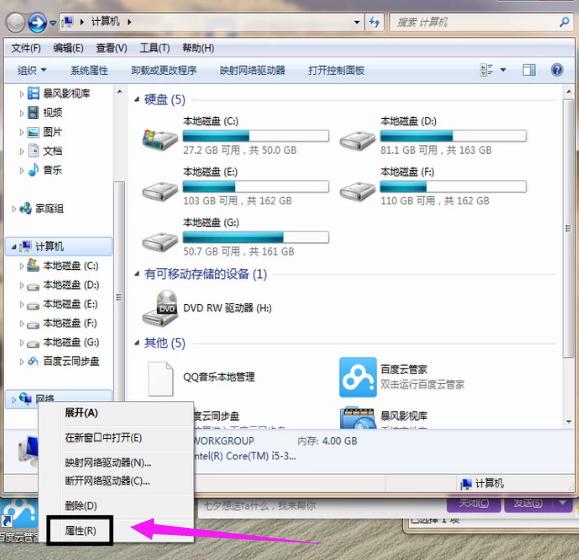Expand the 家庭组 tree node
Viewport: 579px width, 560px height.
14,209
